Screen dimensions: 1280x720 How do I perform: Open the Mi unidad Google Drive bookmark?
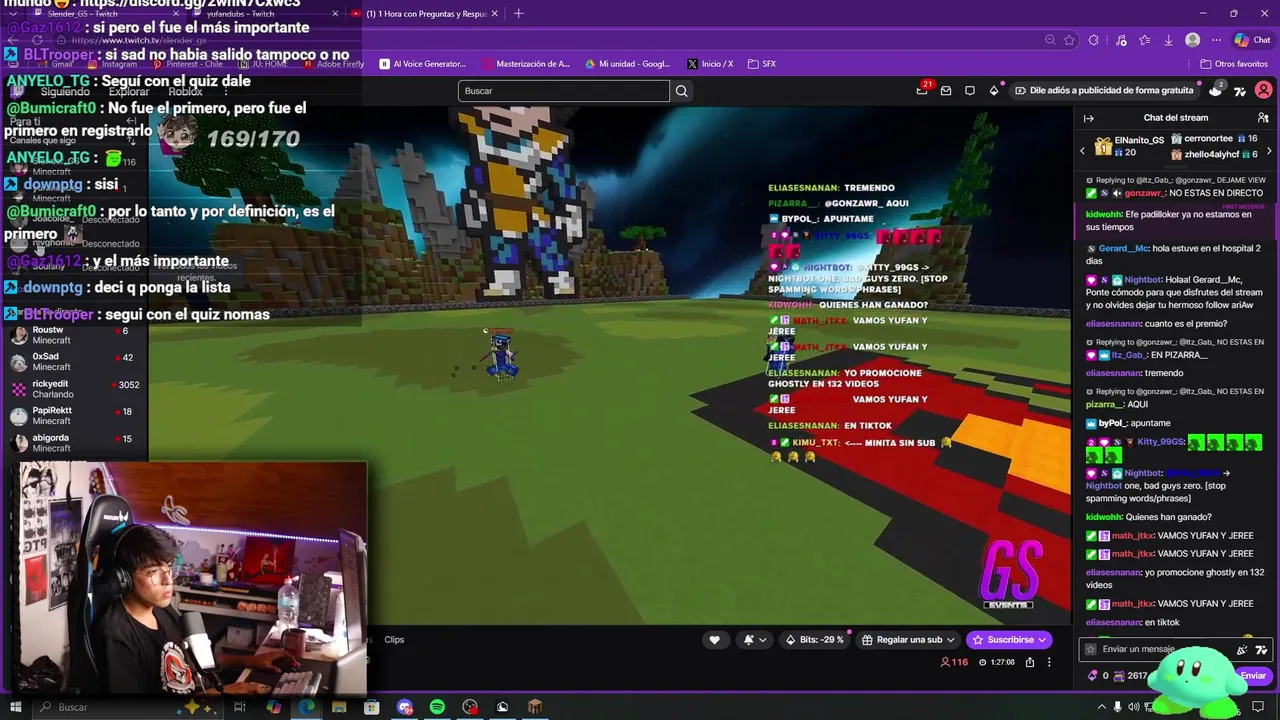pyautogui.click(x=628, y=64)
